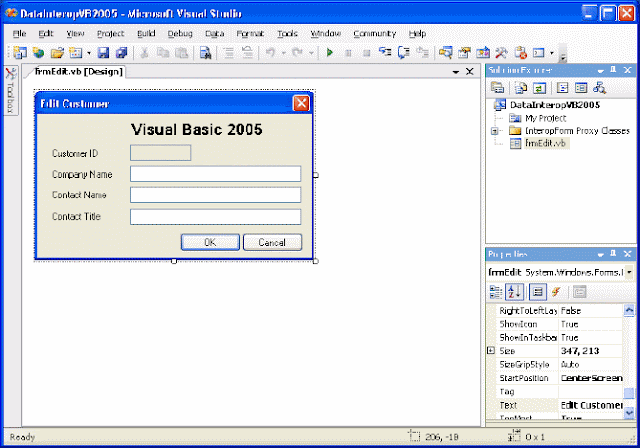Image resolution: width=640 pixels, height=448 pixels.
Task: Click the Step Over debug icon
Action: coord(404,53)
